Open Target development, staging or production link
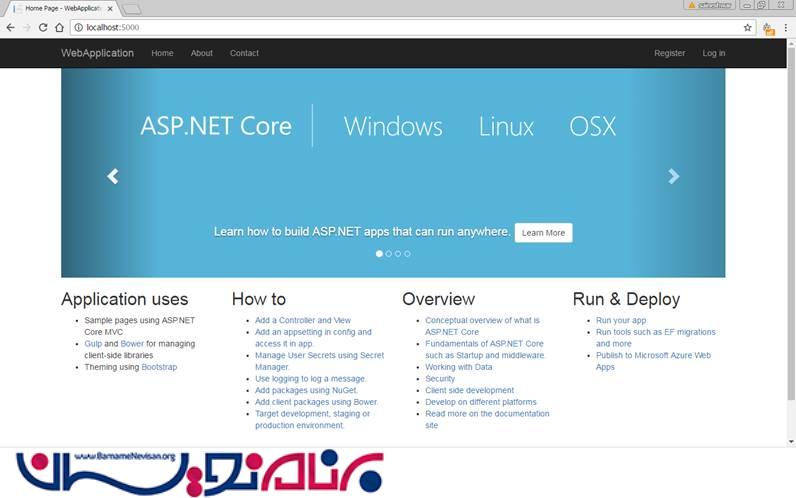Screen dimensions: 796x498 point(312,419)
